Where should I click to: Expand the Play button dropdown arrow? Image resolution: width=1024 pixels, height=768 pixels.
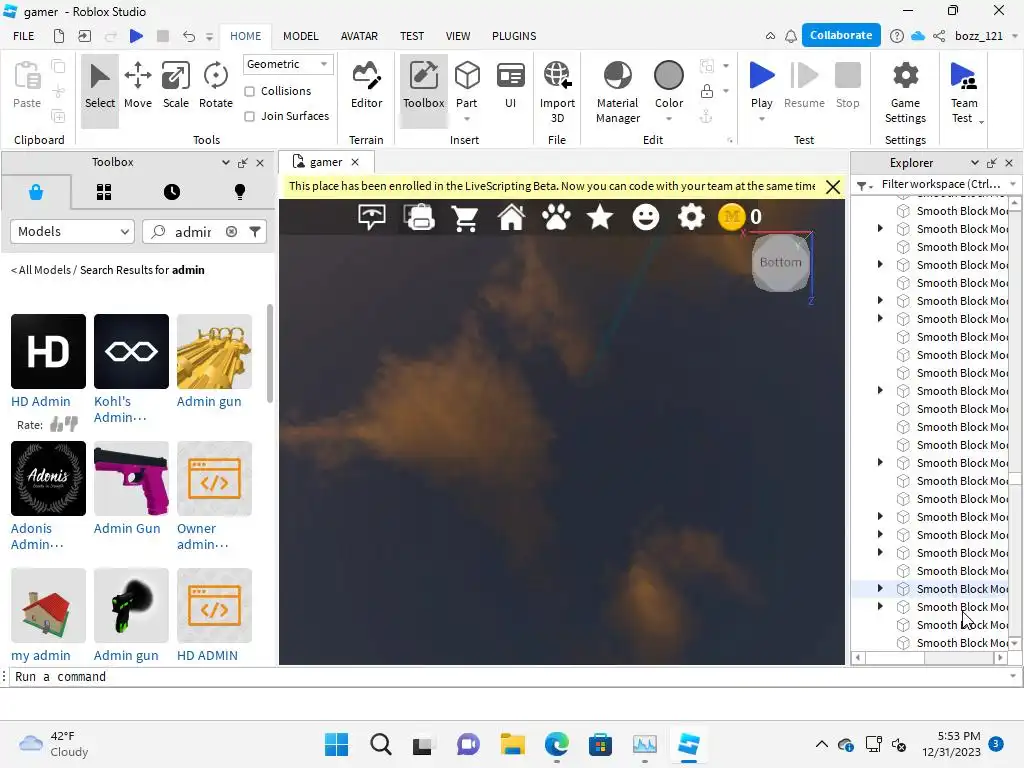761,119
